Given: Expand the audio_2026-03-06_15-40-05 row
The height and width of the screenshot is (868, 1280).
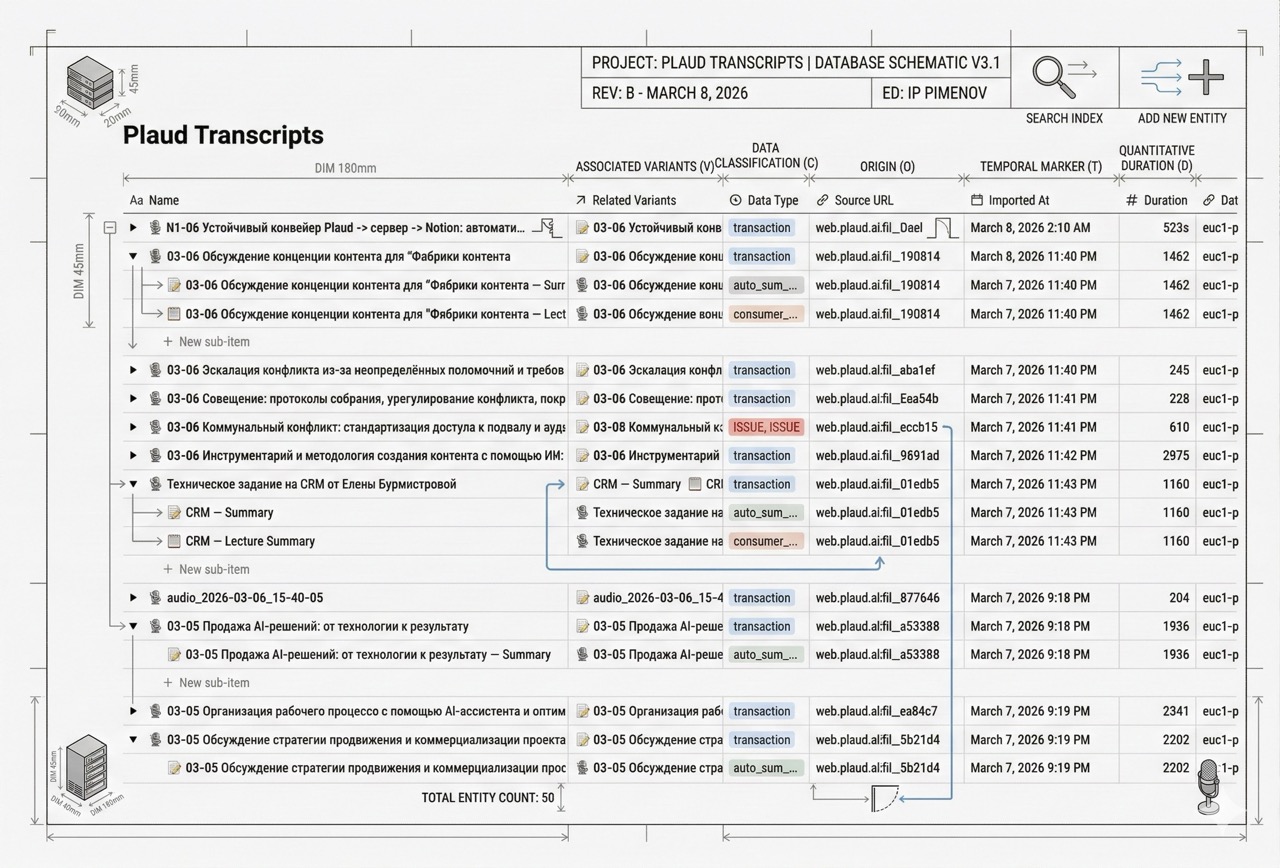Looking at the screenshot, I should pyautogui.click(x=133, y=598).
